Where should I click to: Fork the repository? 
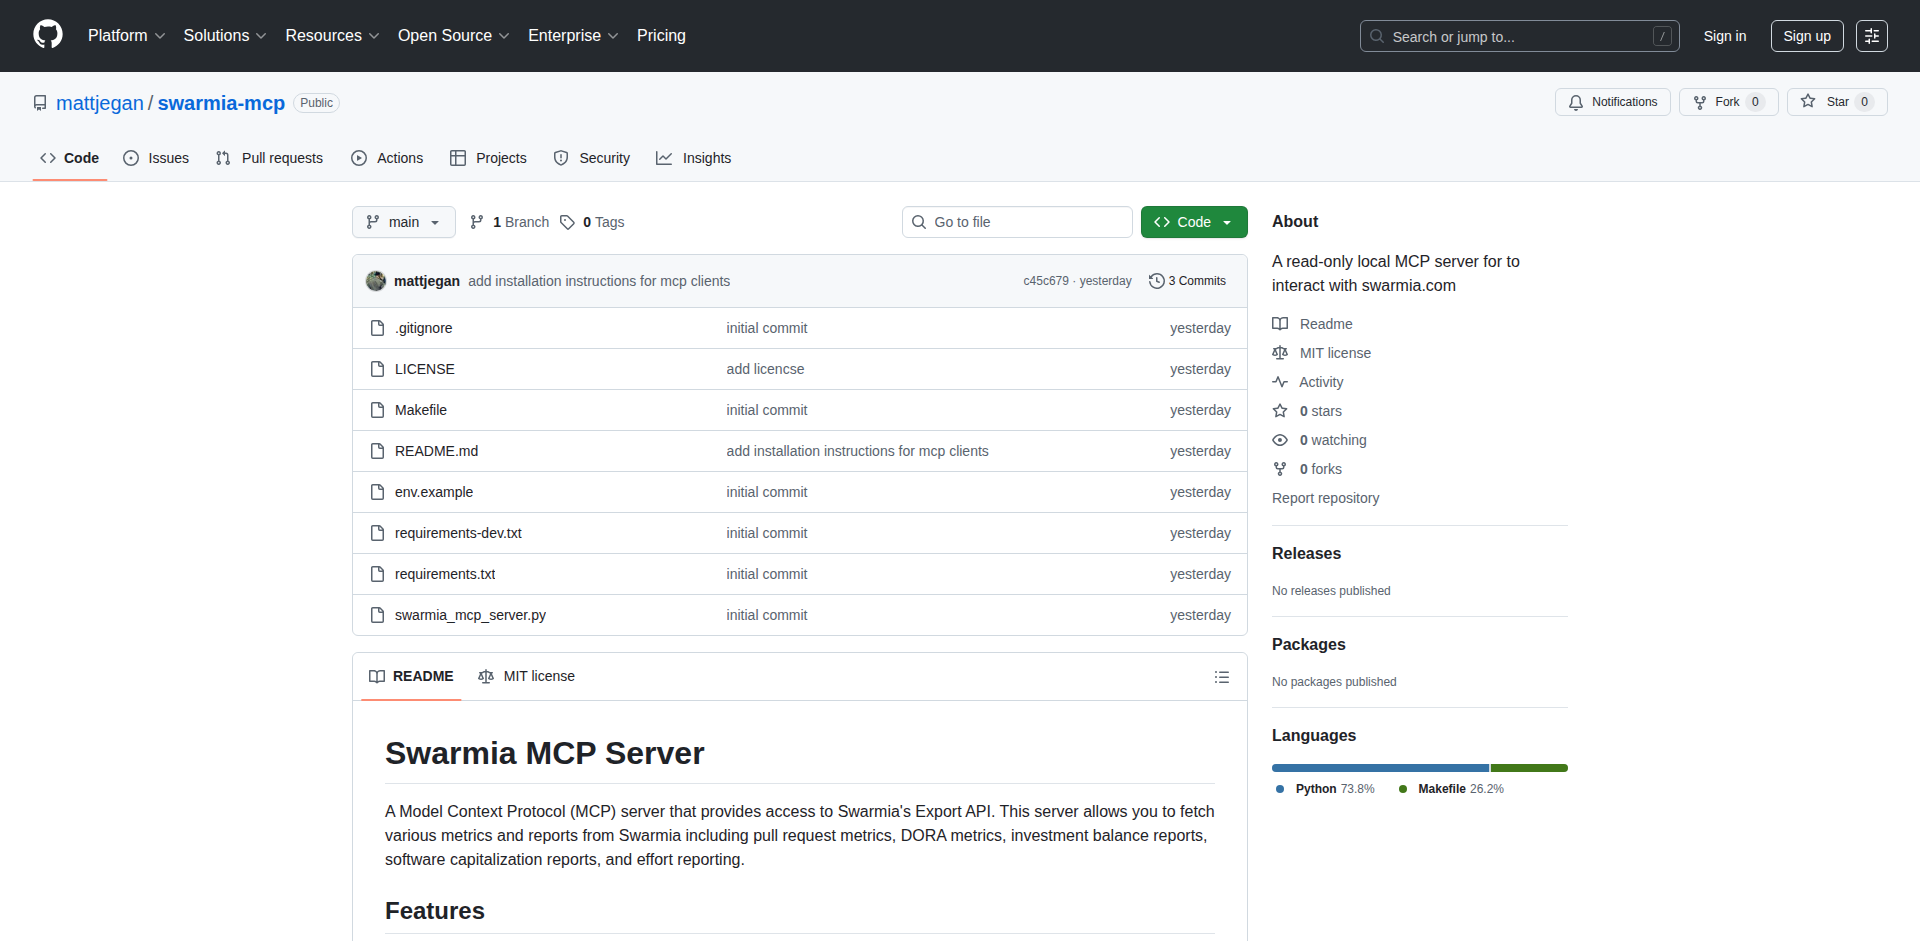[x=1728, y=102]
